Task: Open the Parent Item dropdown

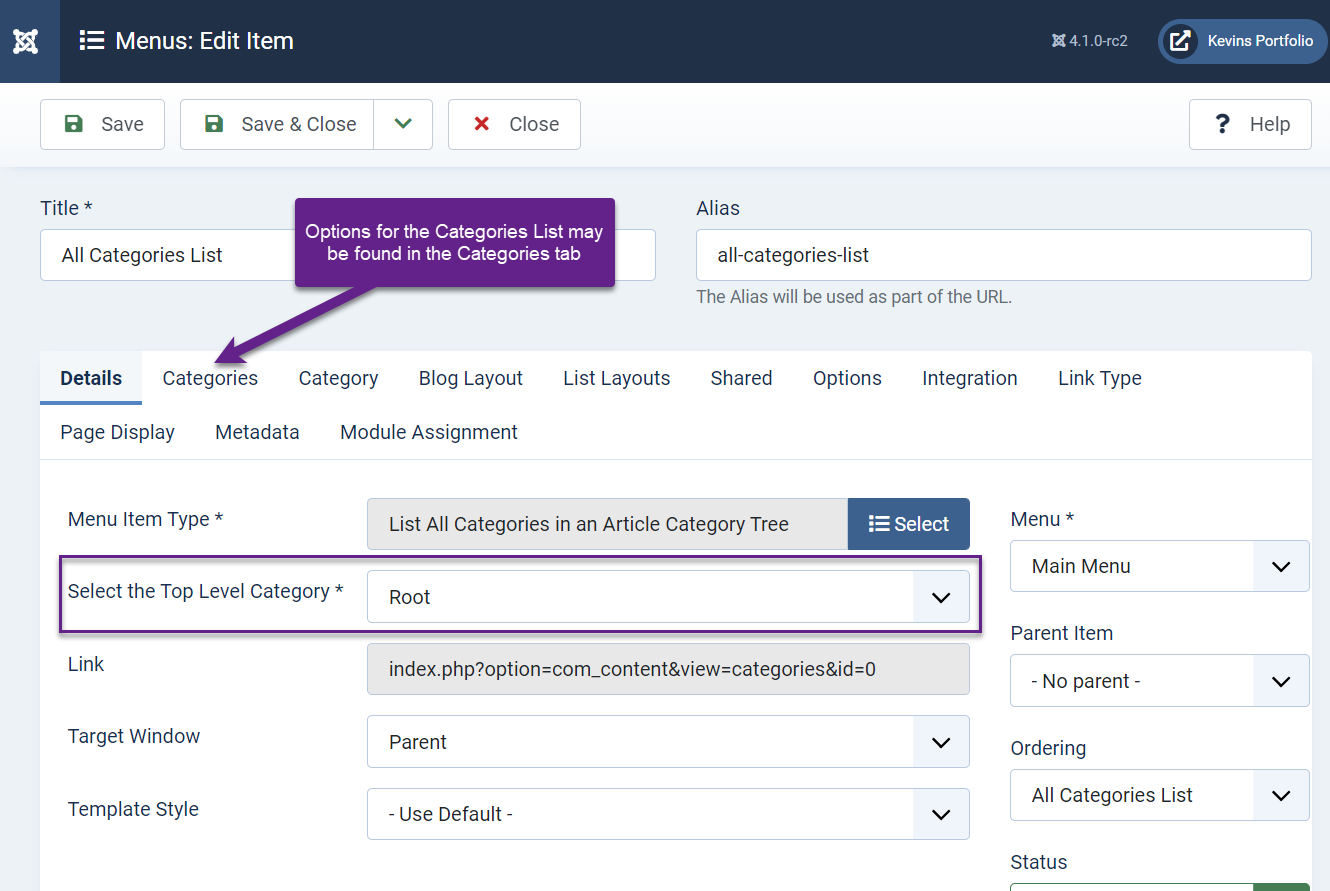Action: click(x=1160, y=681)
